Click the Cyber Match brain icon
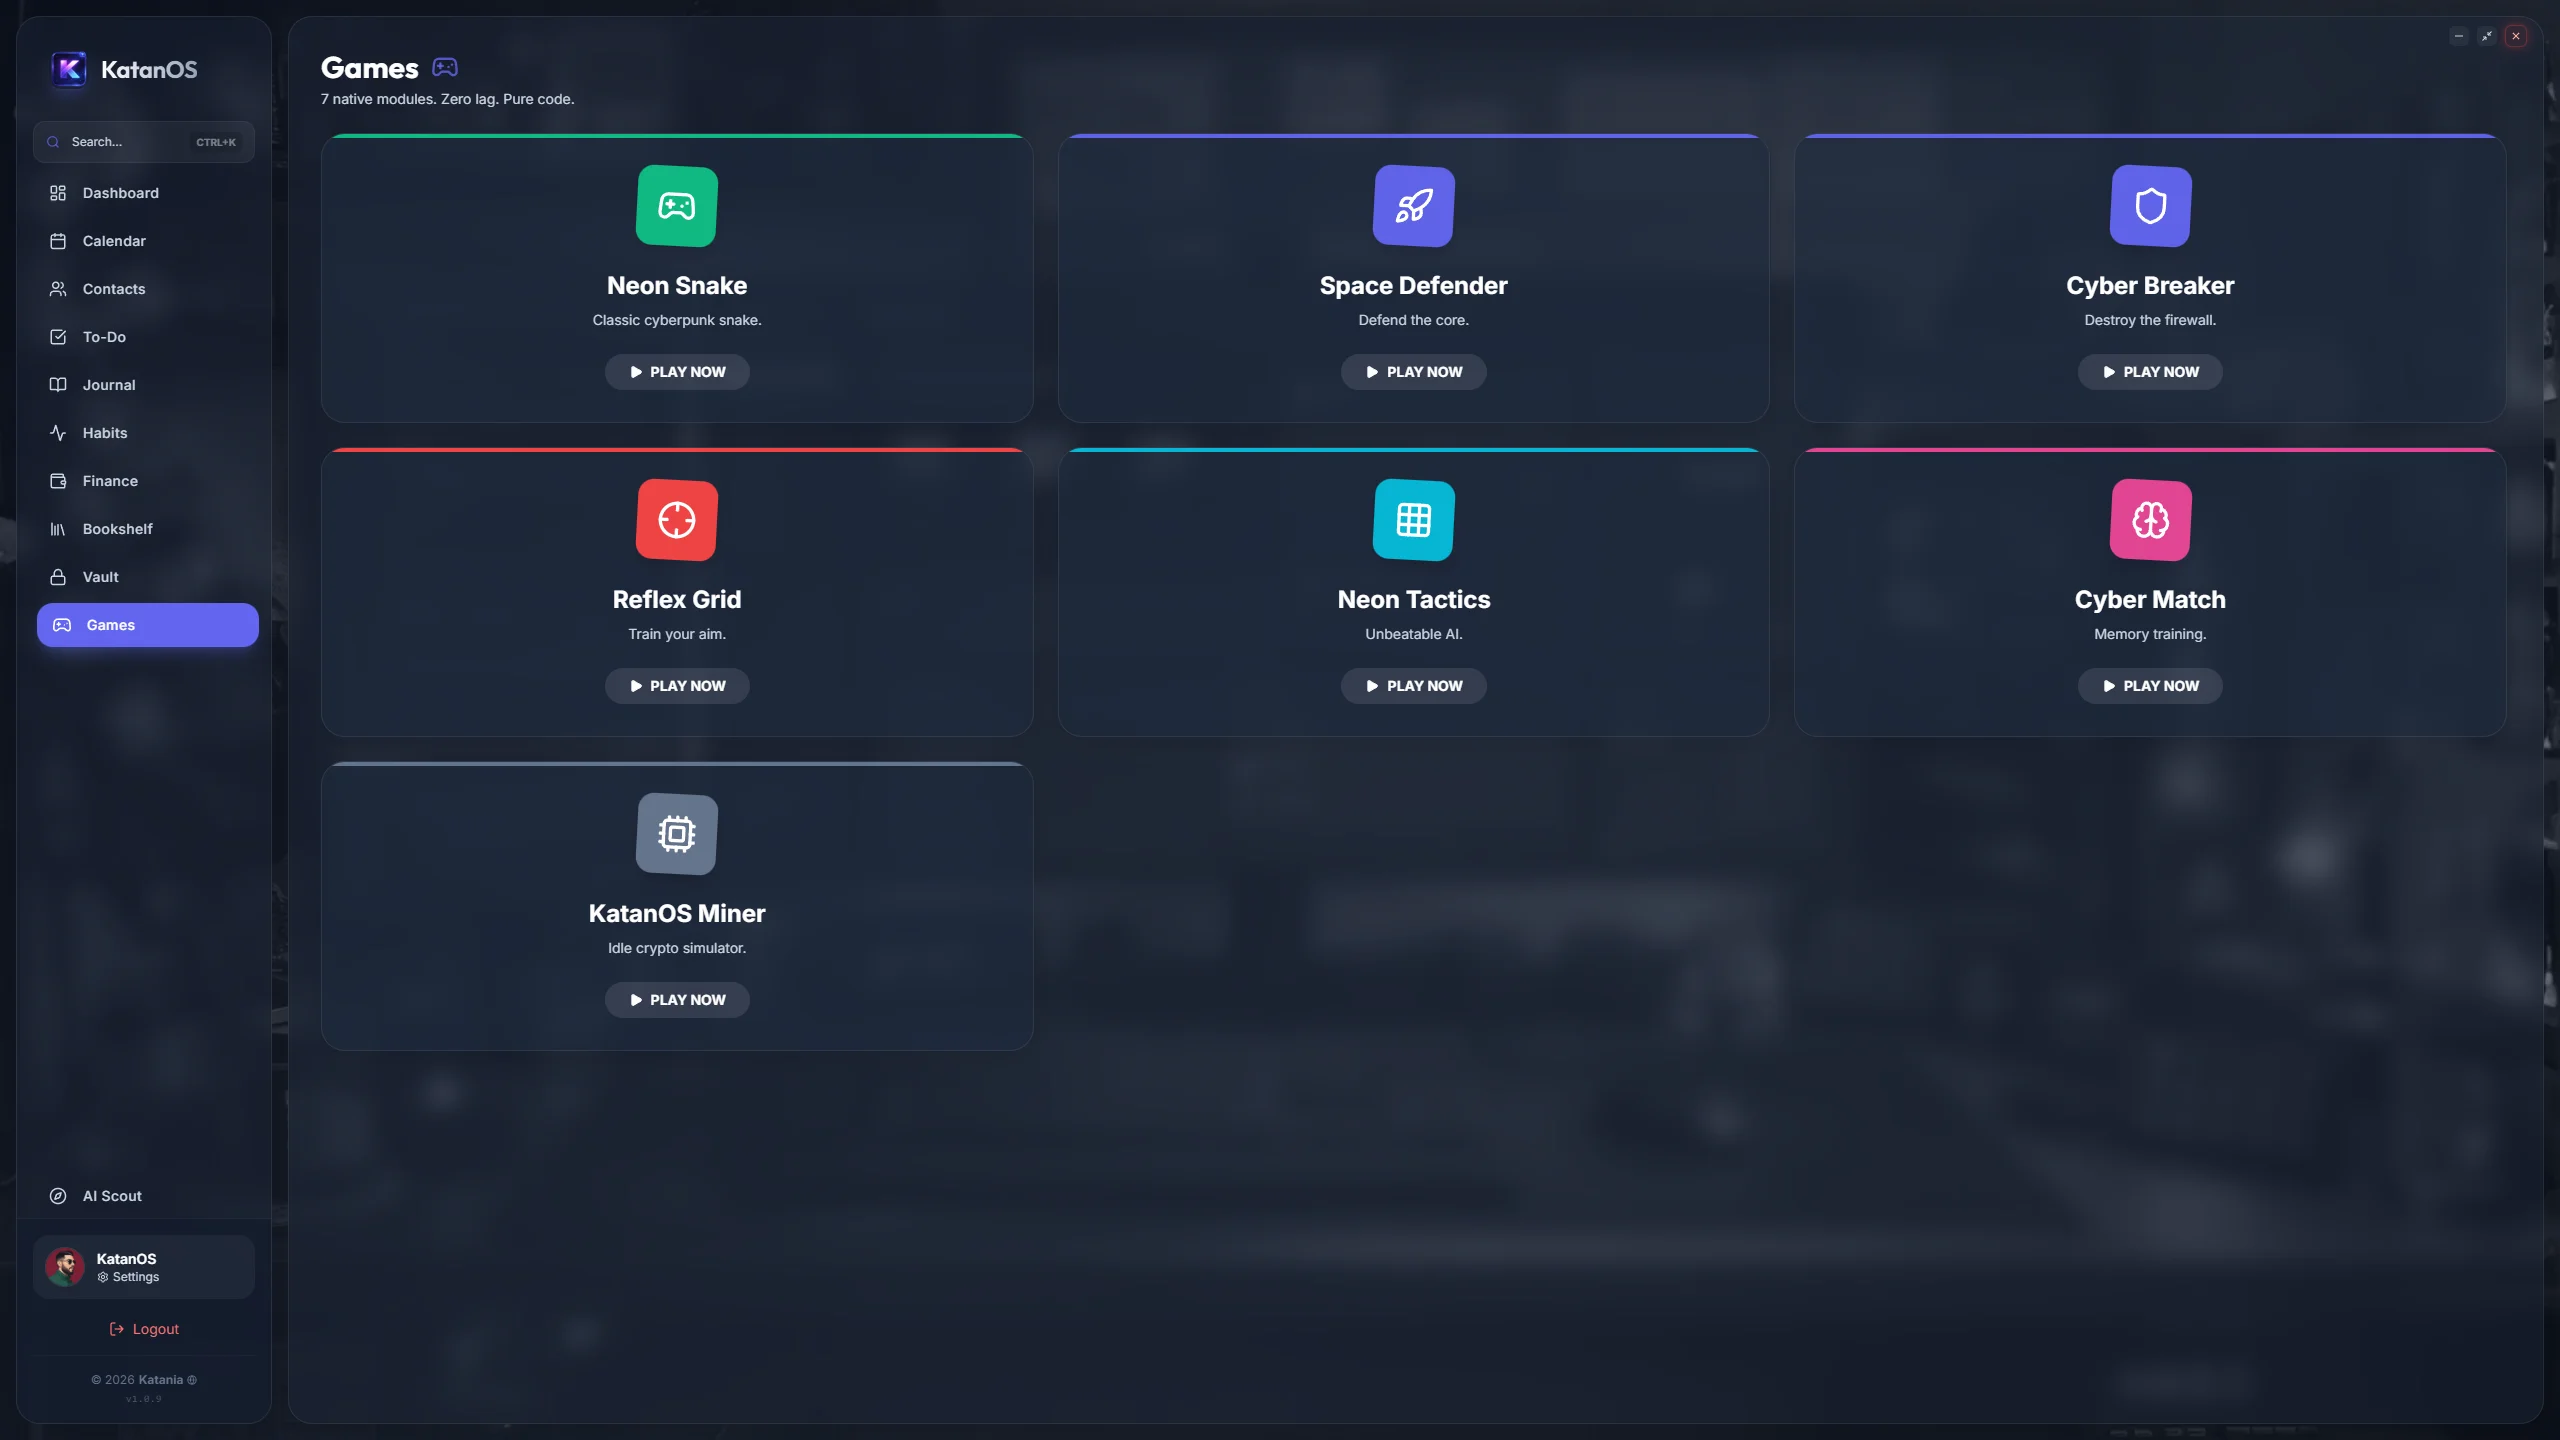This screenshot has height=1440, width=2560. tap(2149, 520)
